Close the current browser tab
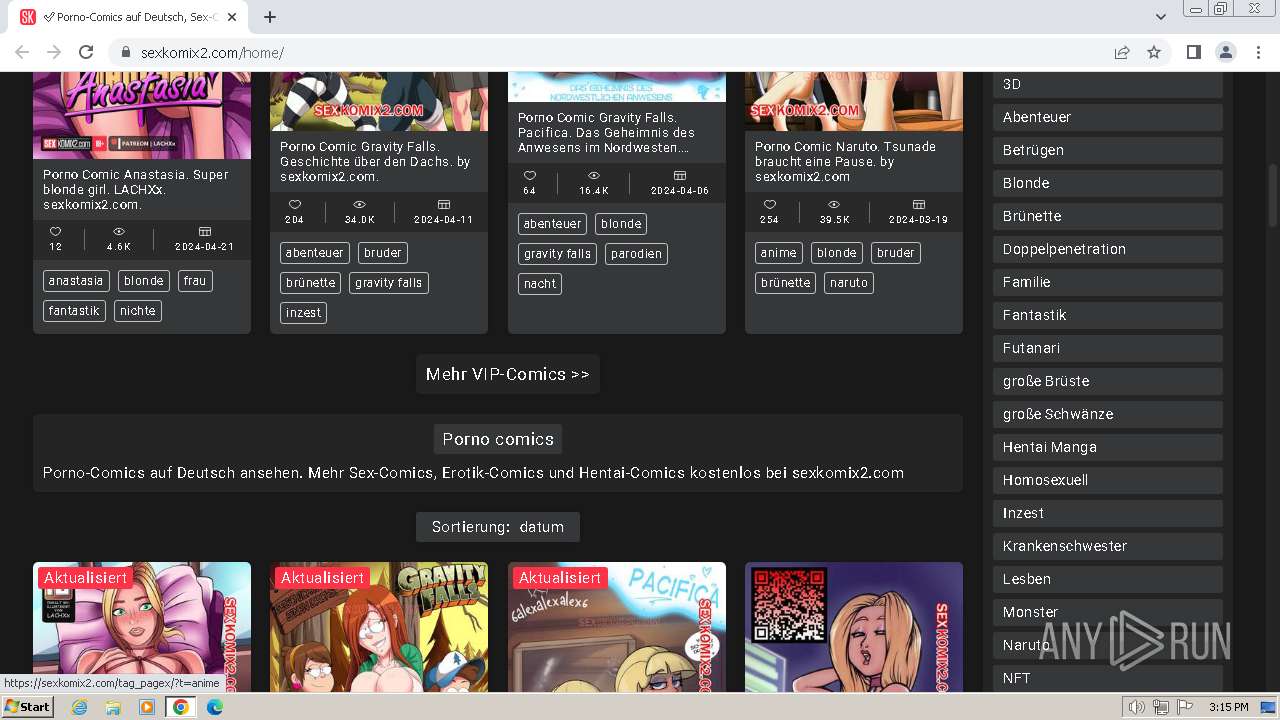 [233, 17]
